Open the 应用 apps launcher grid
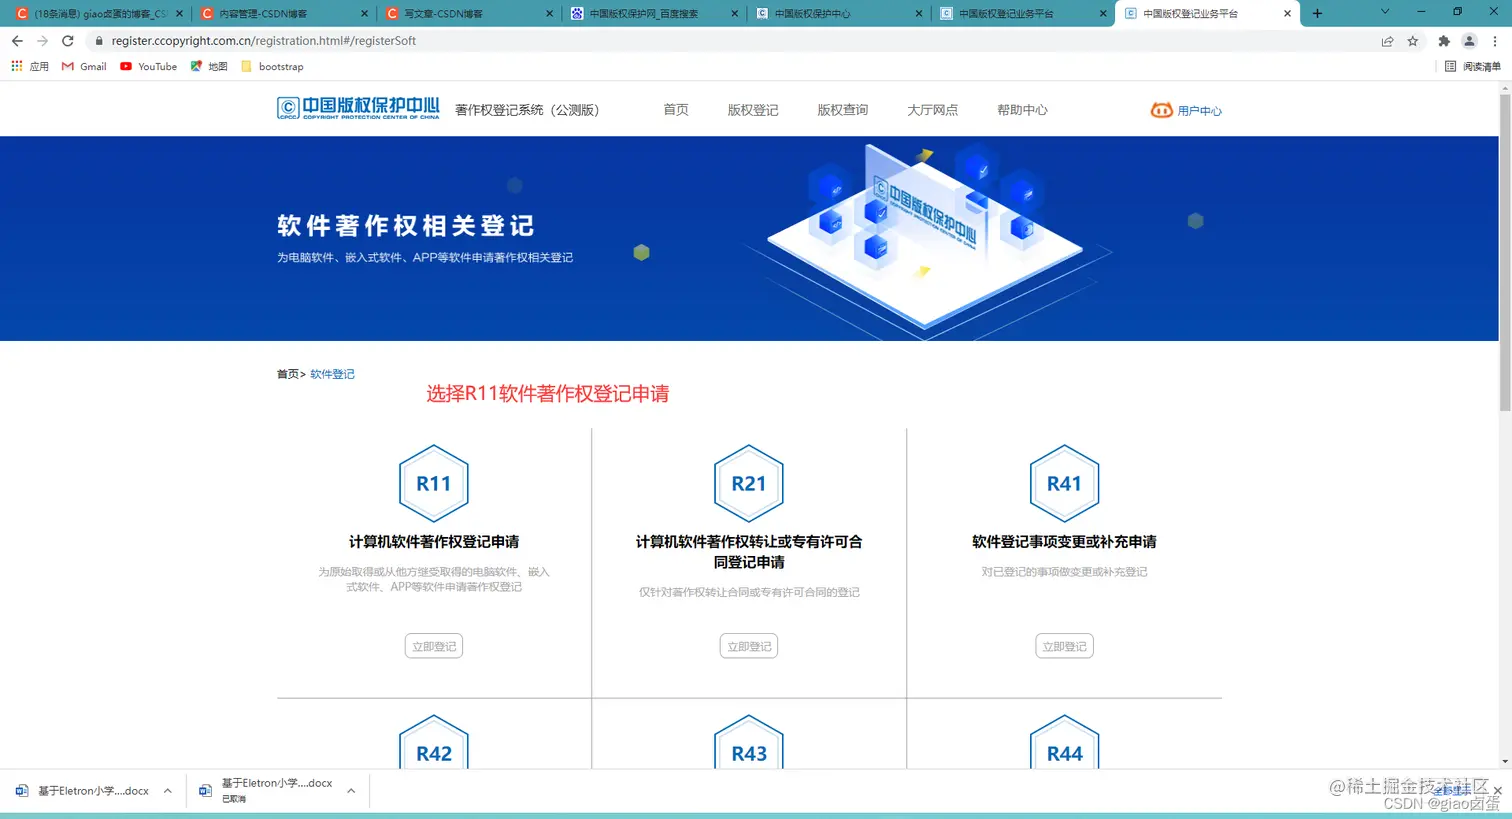This screenshot has width=1512, height=819. point(17,66)
